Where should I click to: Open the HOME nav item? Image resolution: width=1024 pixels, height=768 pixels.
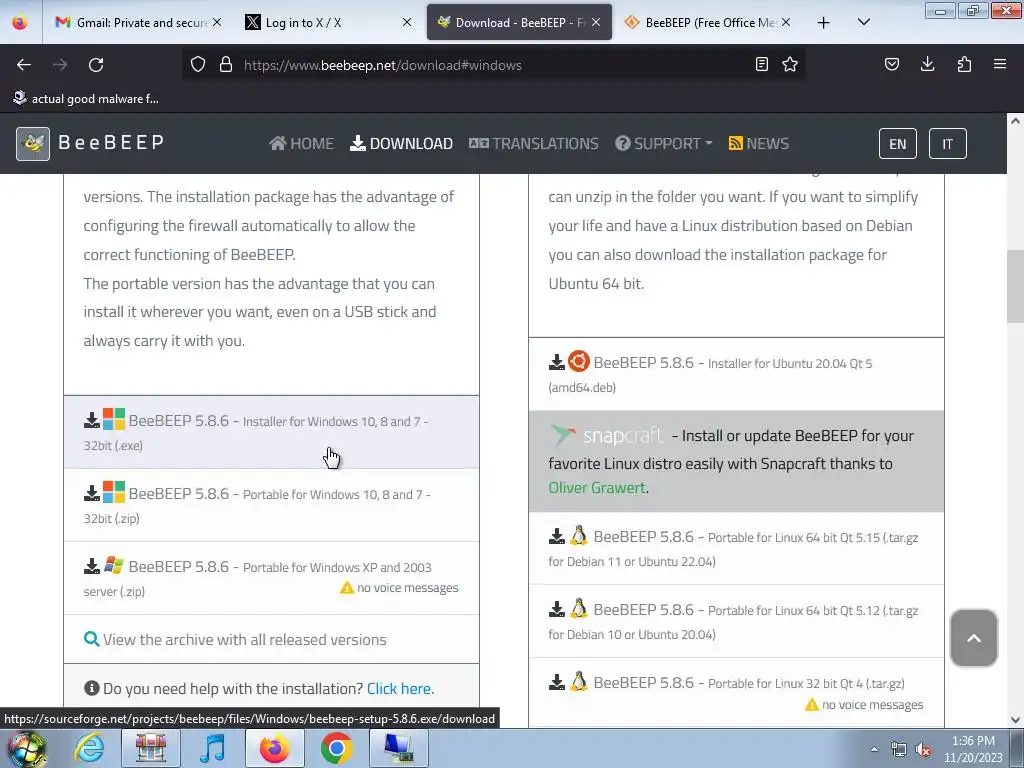tap(302, 144)
